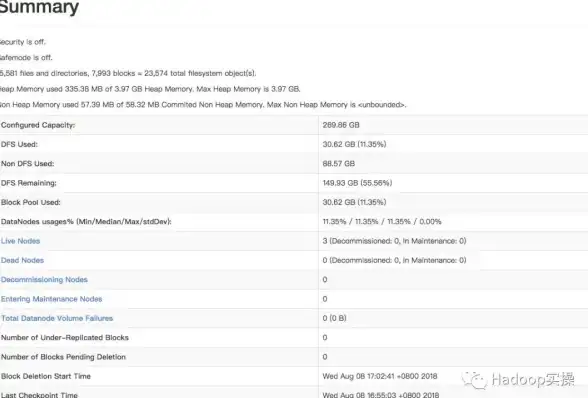Select the 'Configured Capacity:' label
Viewport: 588px width, 398px height.
tap(38, 125)
